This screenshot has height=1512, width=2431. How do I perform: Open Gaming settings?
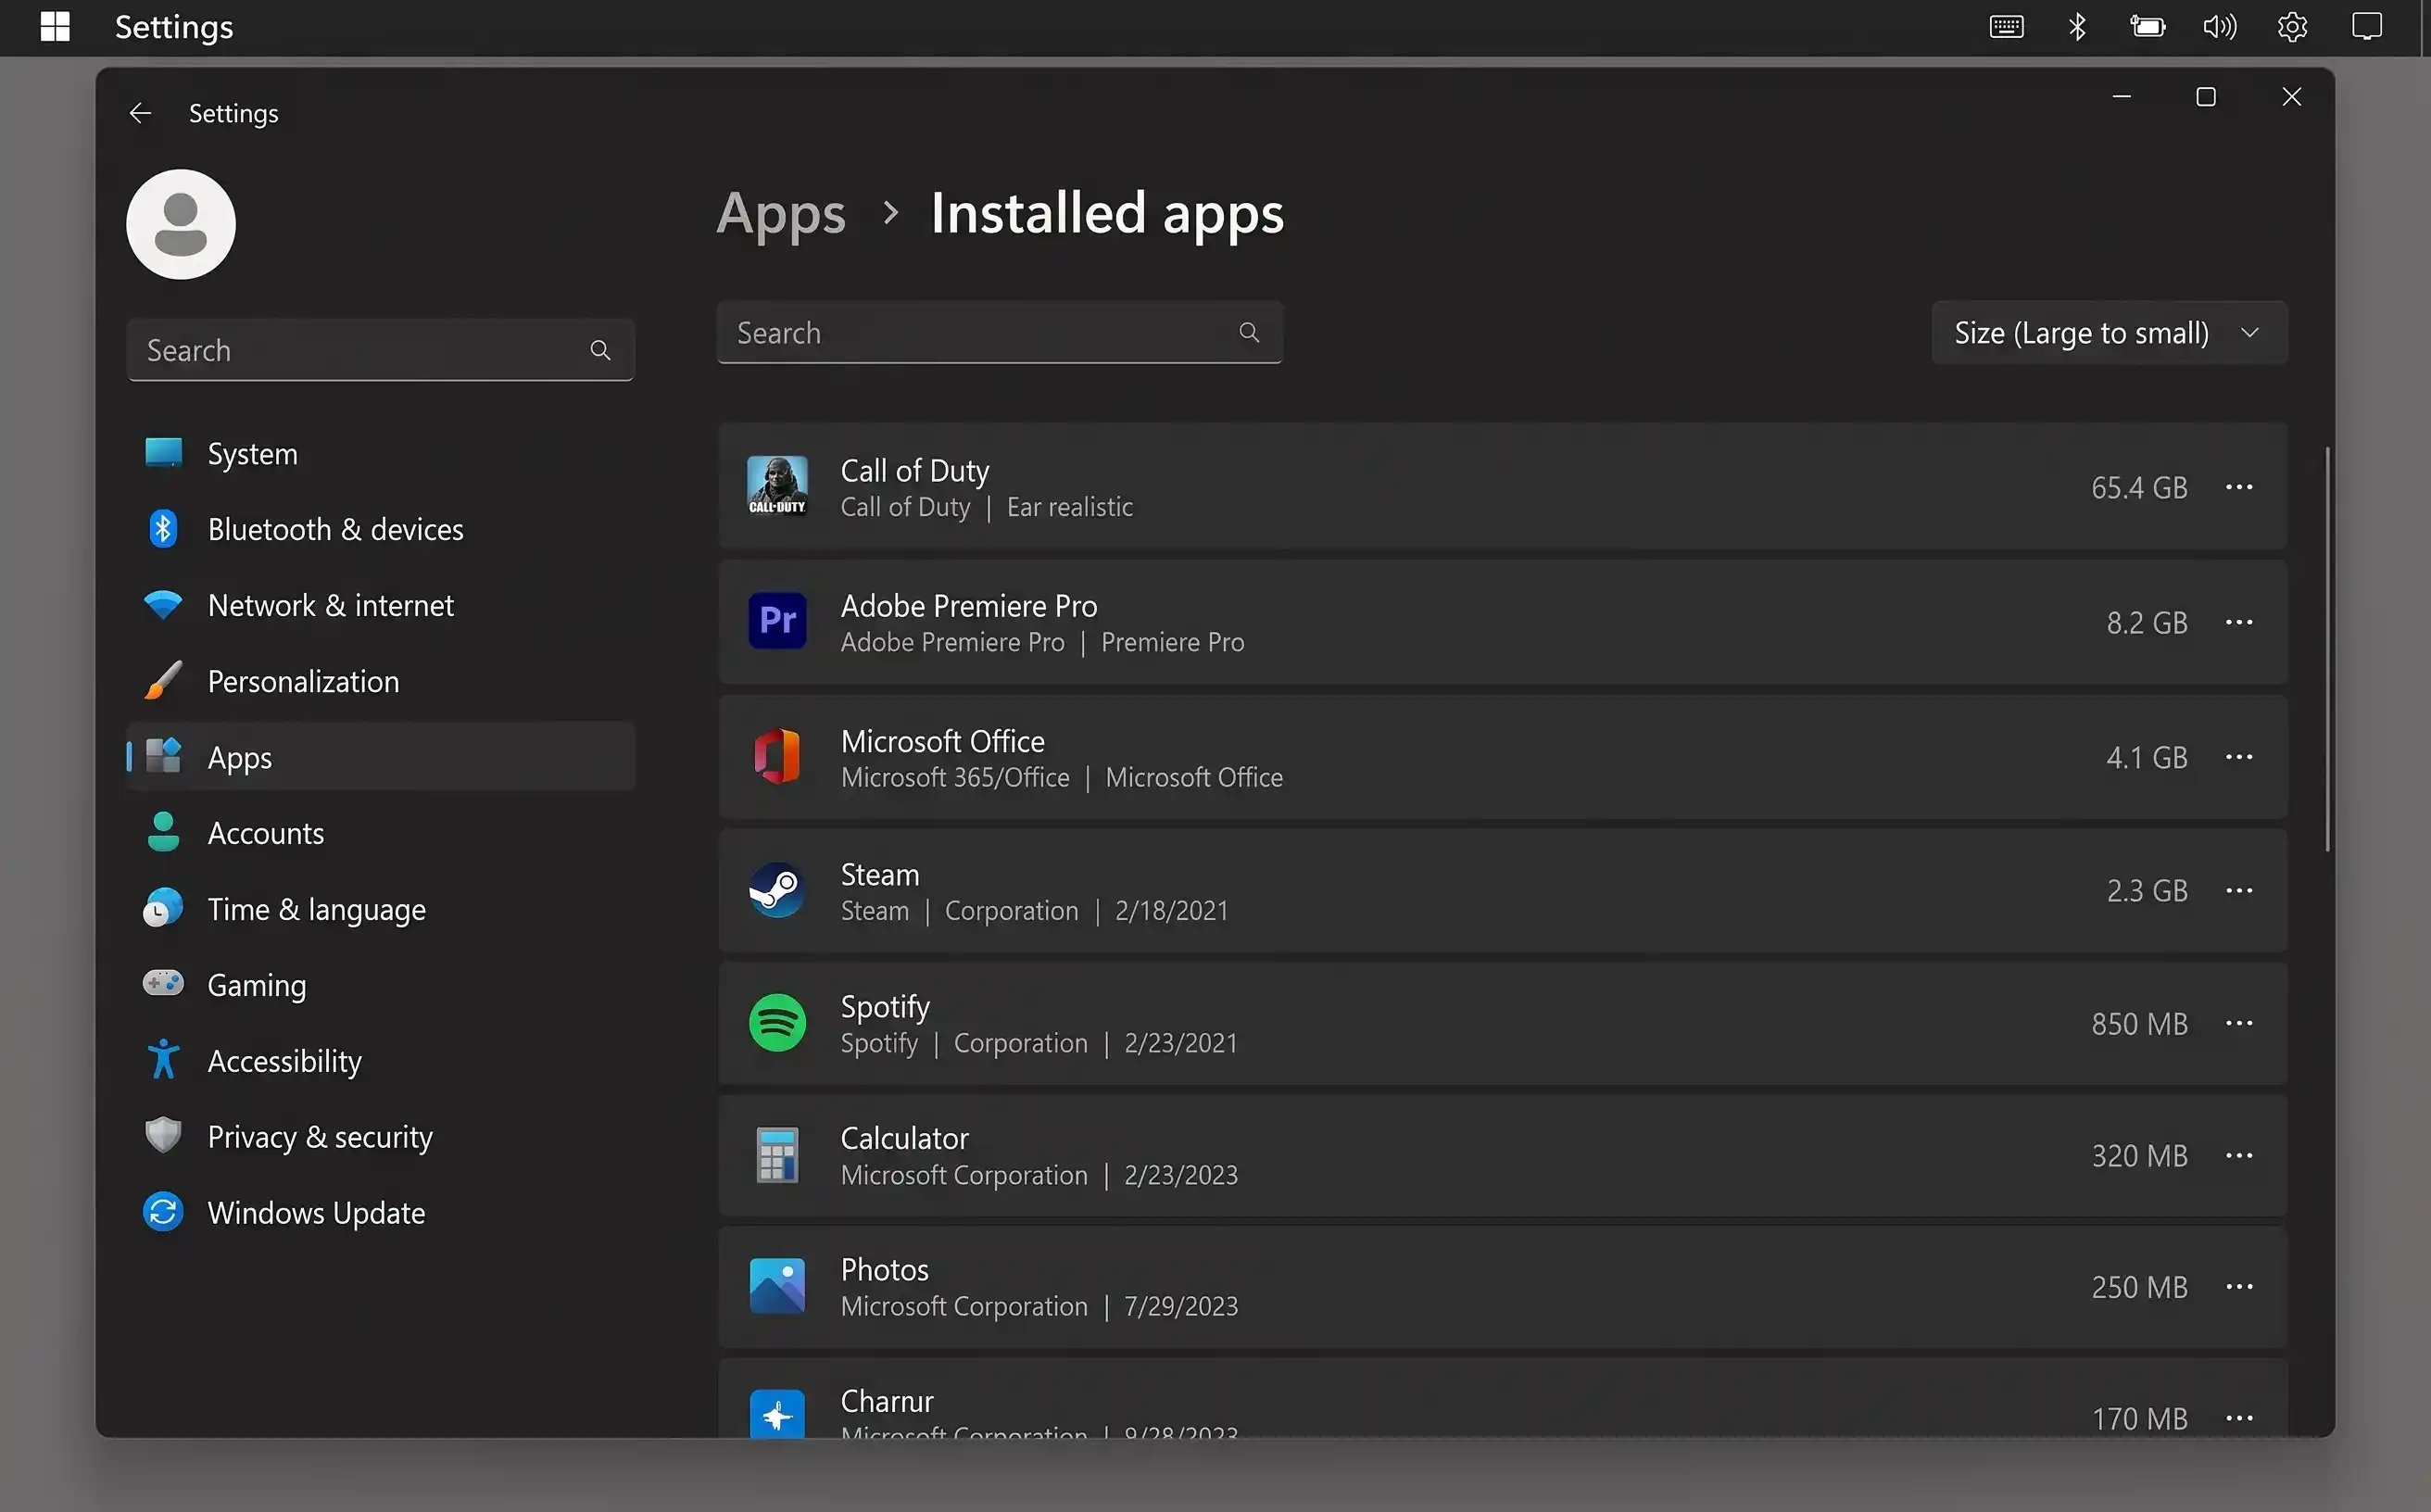click(381, 985)
